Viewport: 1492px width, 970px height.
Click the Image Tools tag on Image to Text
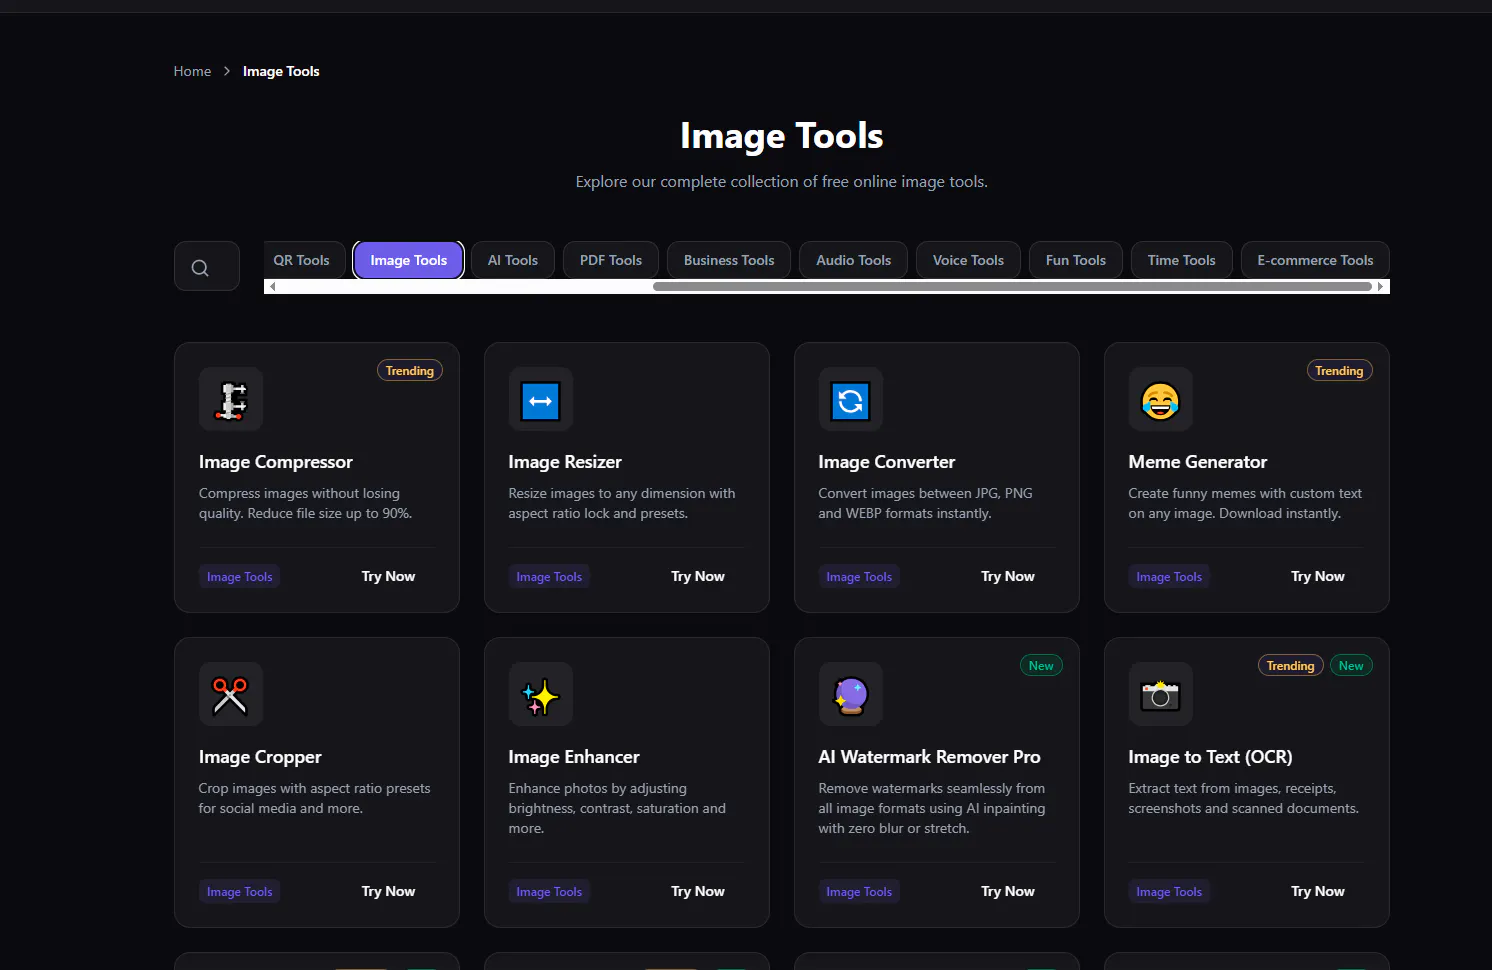coord(1169,892)
